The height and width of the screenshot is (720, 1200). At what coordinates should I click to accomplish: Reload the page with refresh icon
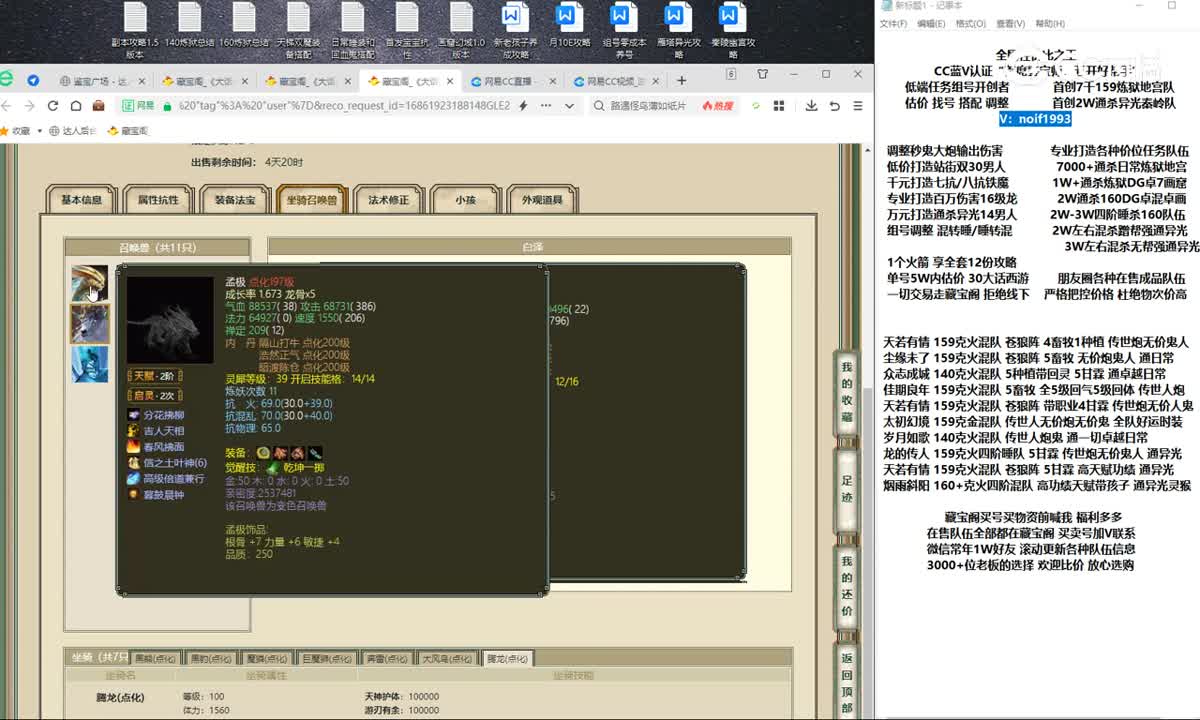click(52, 105)
